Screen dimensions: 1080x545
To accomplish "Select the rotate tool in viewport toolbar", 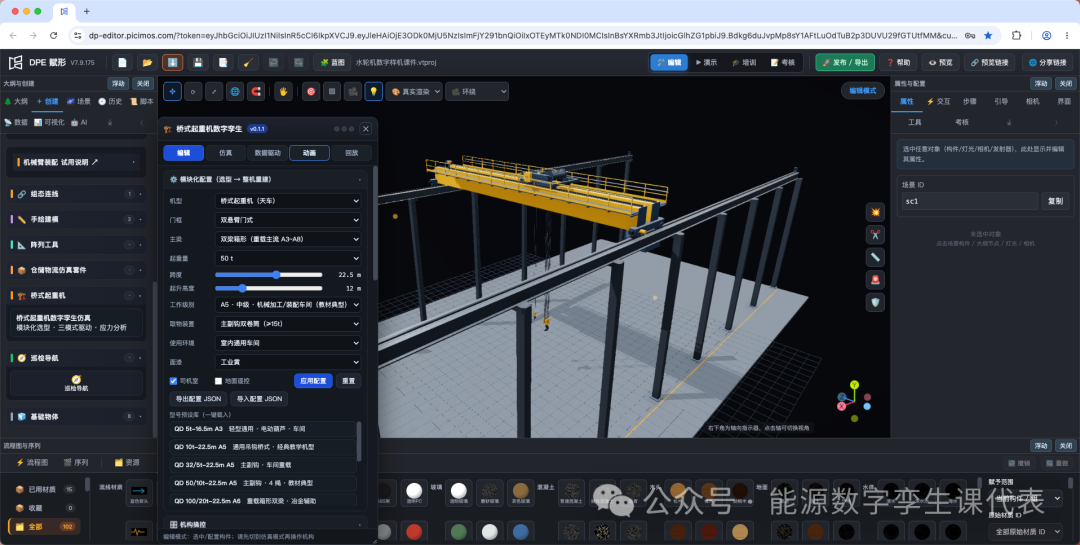I will [193, 91].
